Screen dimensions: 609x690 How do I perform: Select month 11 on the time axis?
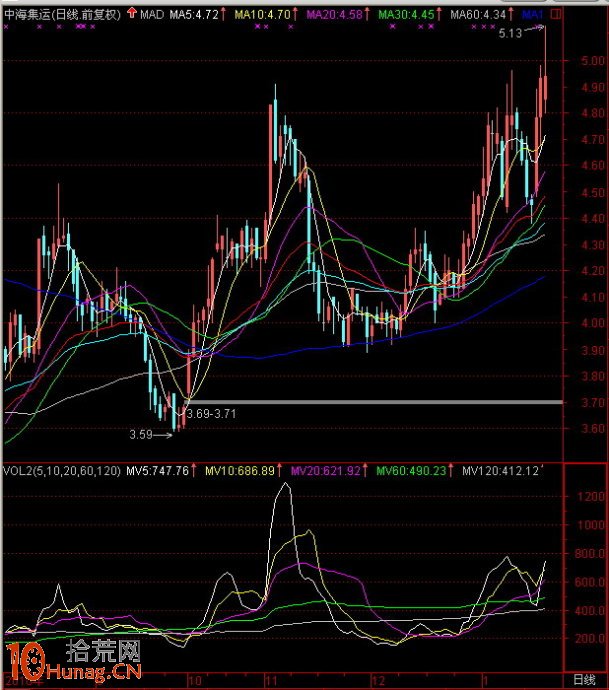pyautogui.click(x=271, y=681)
